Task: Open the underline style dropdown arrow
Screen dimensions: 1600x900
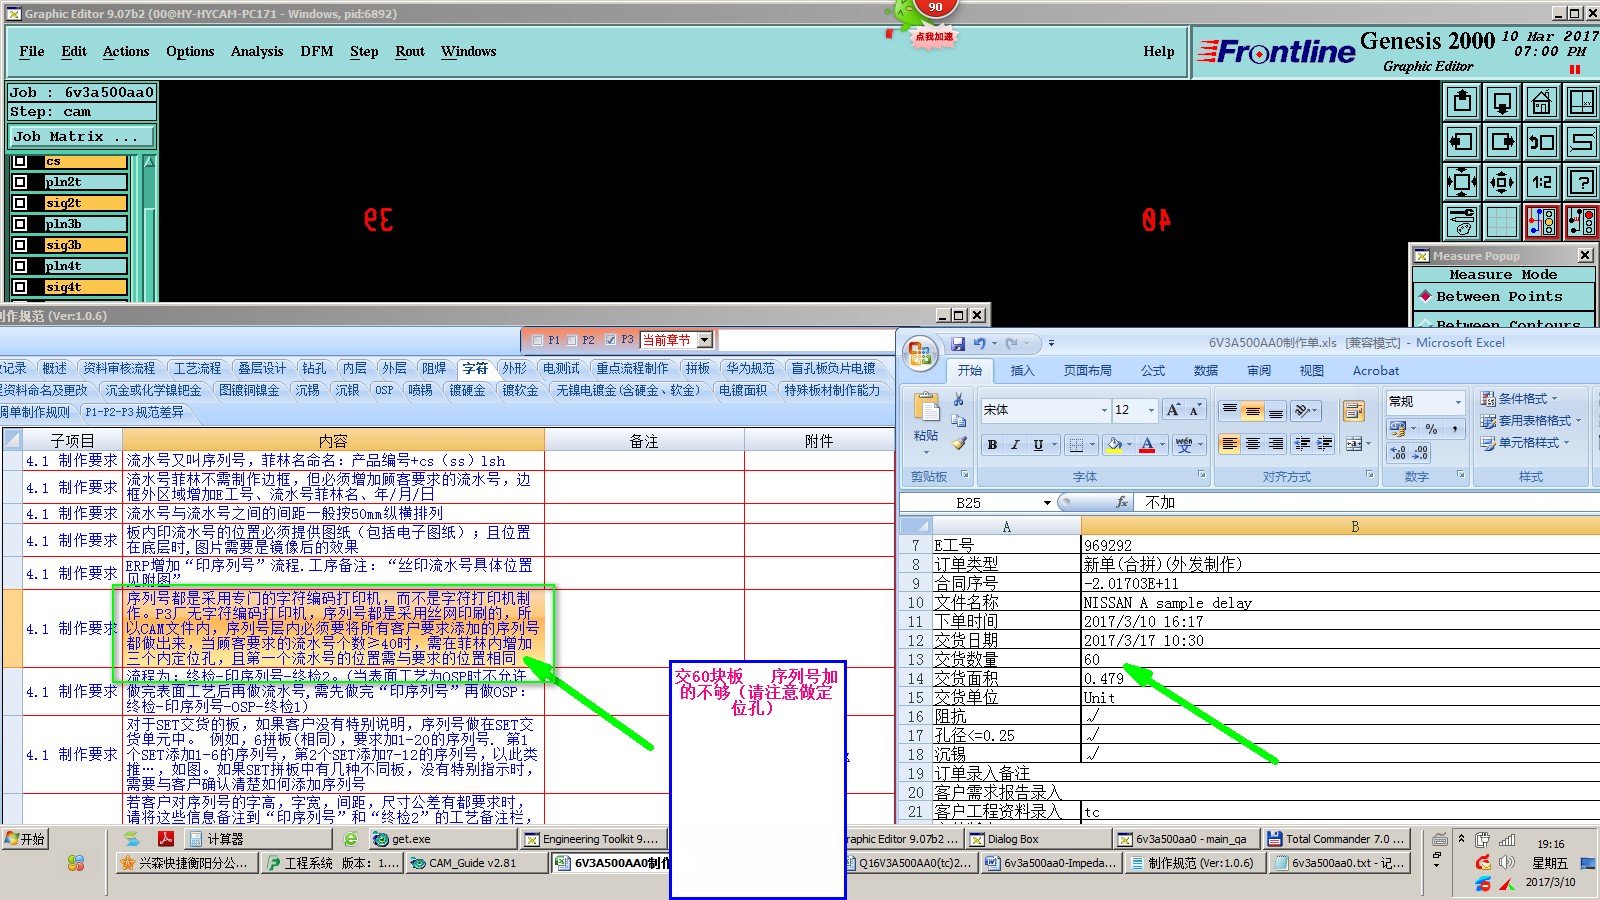Action: point(1054,445)
